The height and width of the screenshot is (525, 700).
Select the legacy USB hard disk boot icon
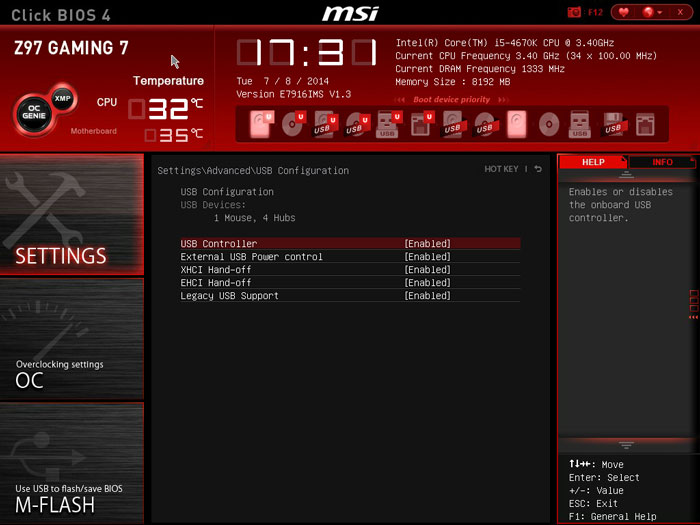click(453, 124)
